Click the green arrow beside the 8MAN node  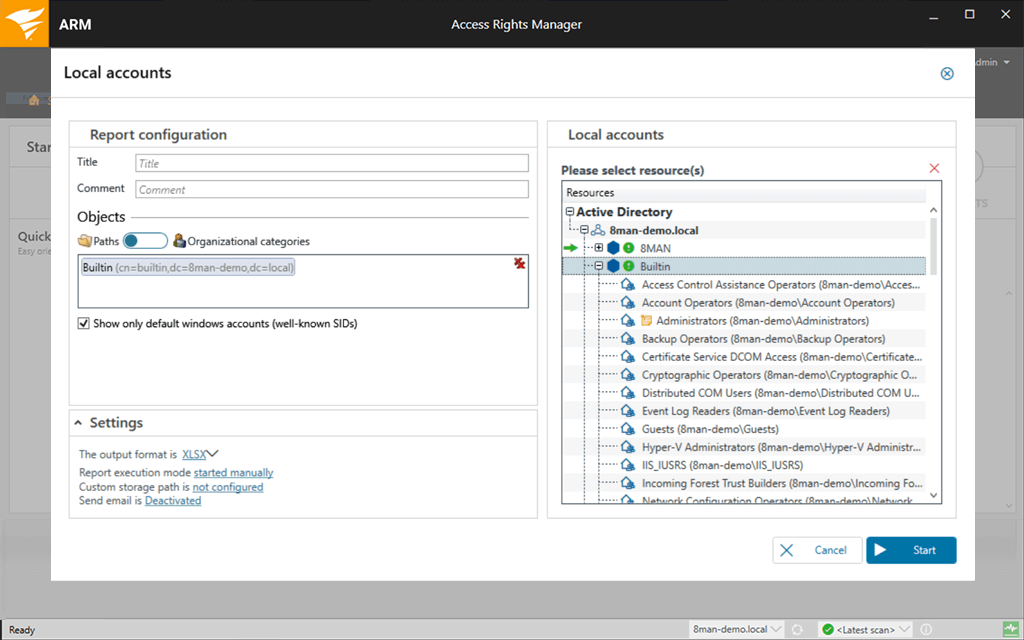(570, 247)
